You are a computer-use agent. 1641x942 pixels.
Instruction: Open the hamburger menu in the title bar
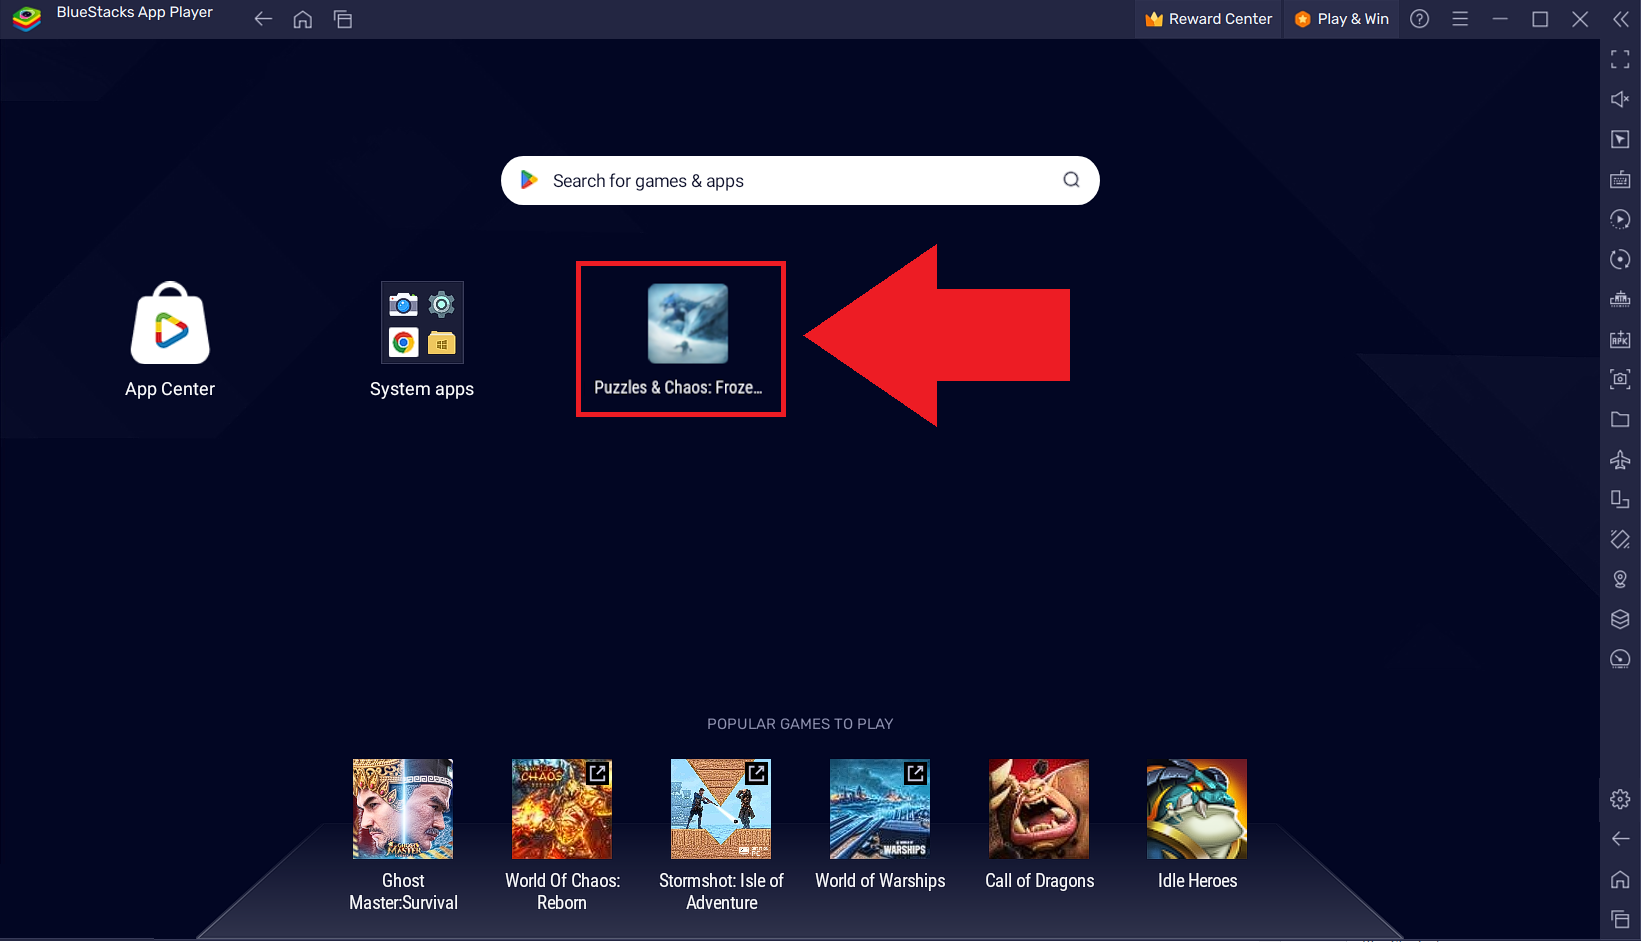coord(1460,19)
